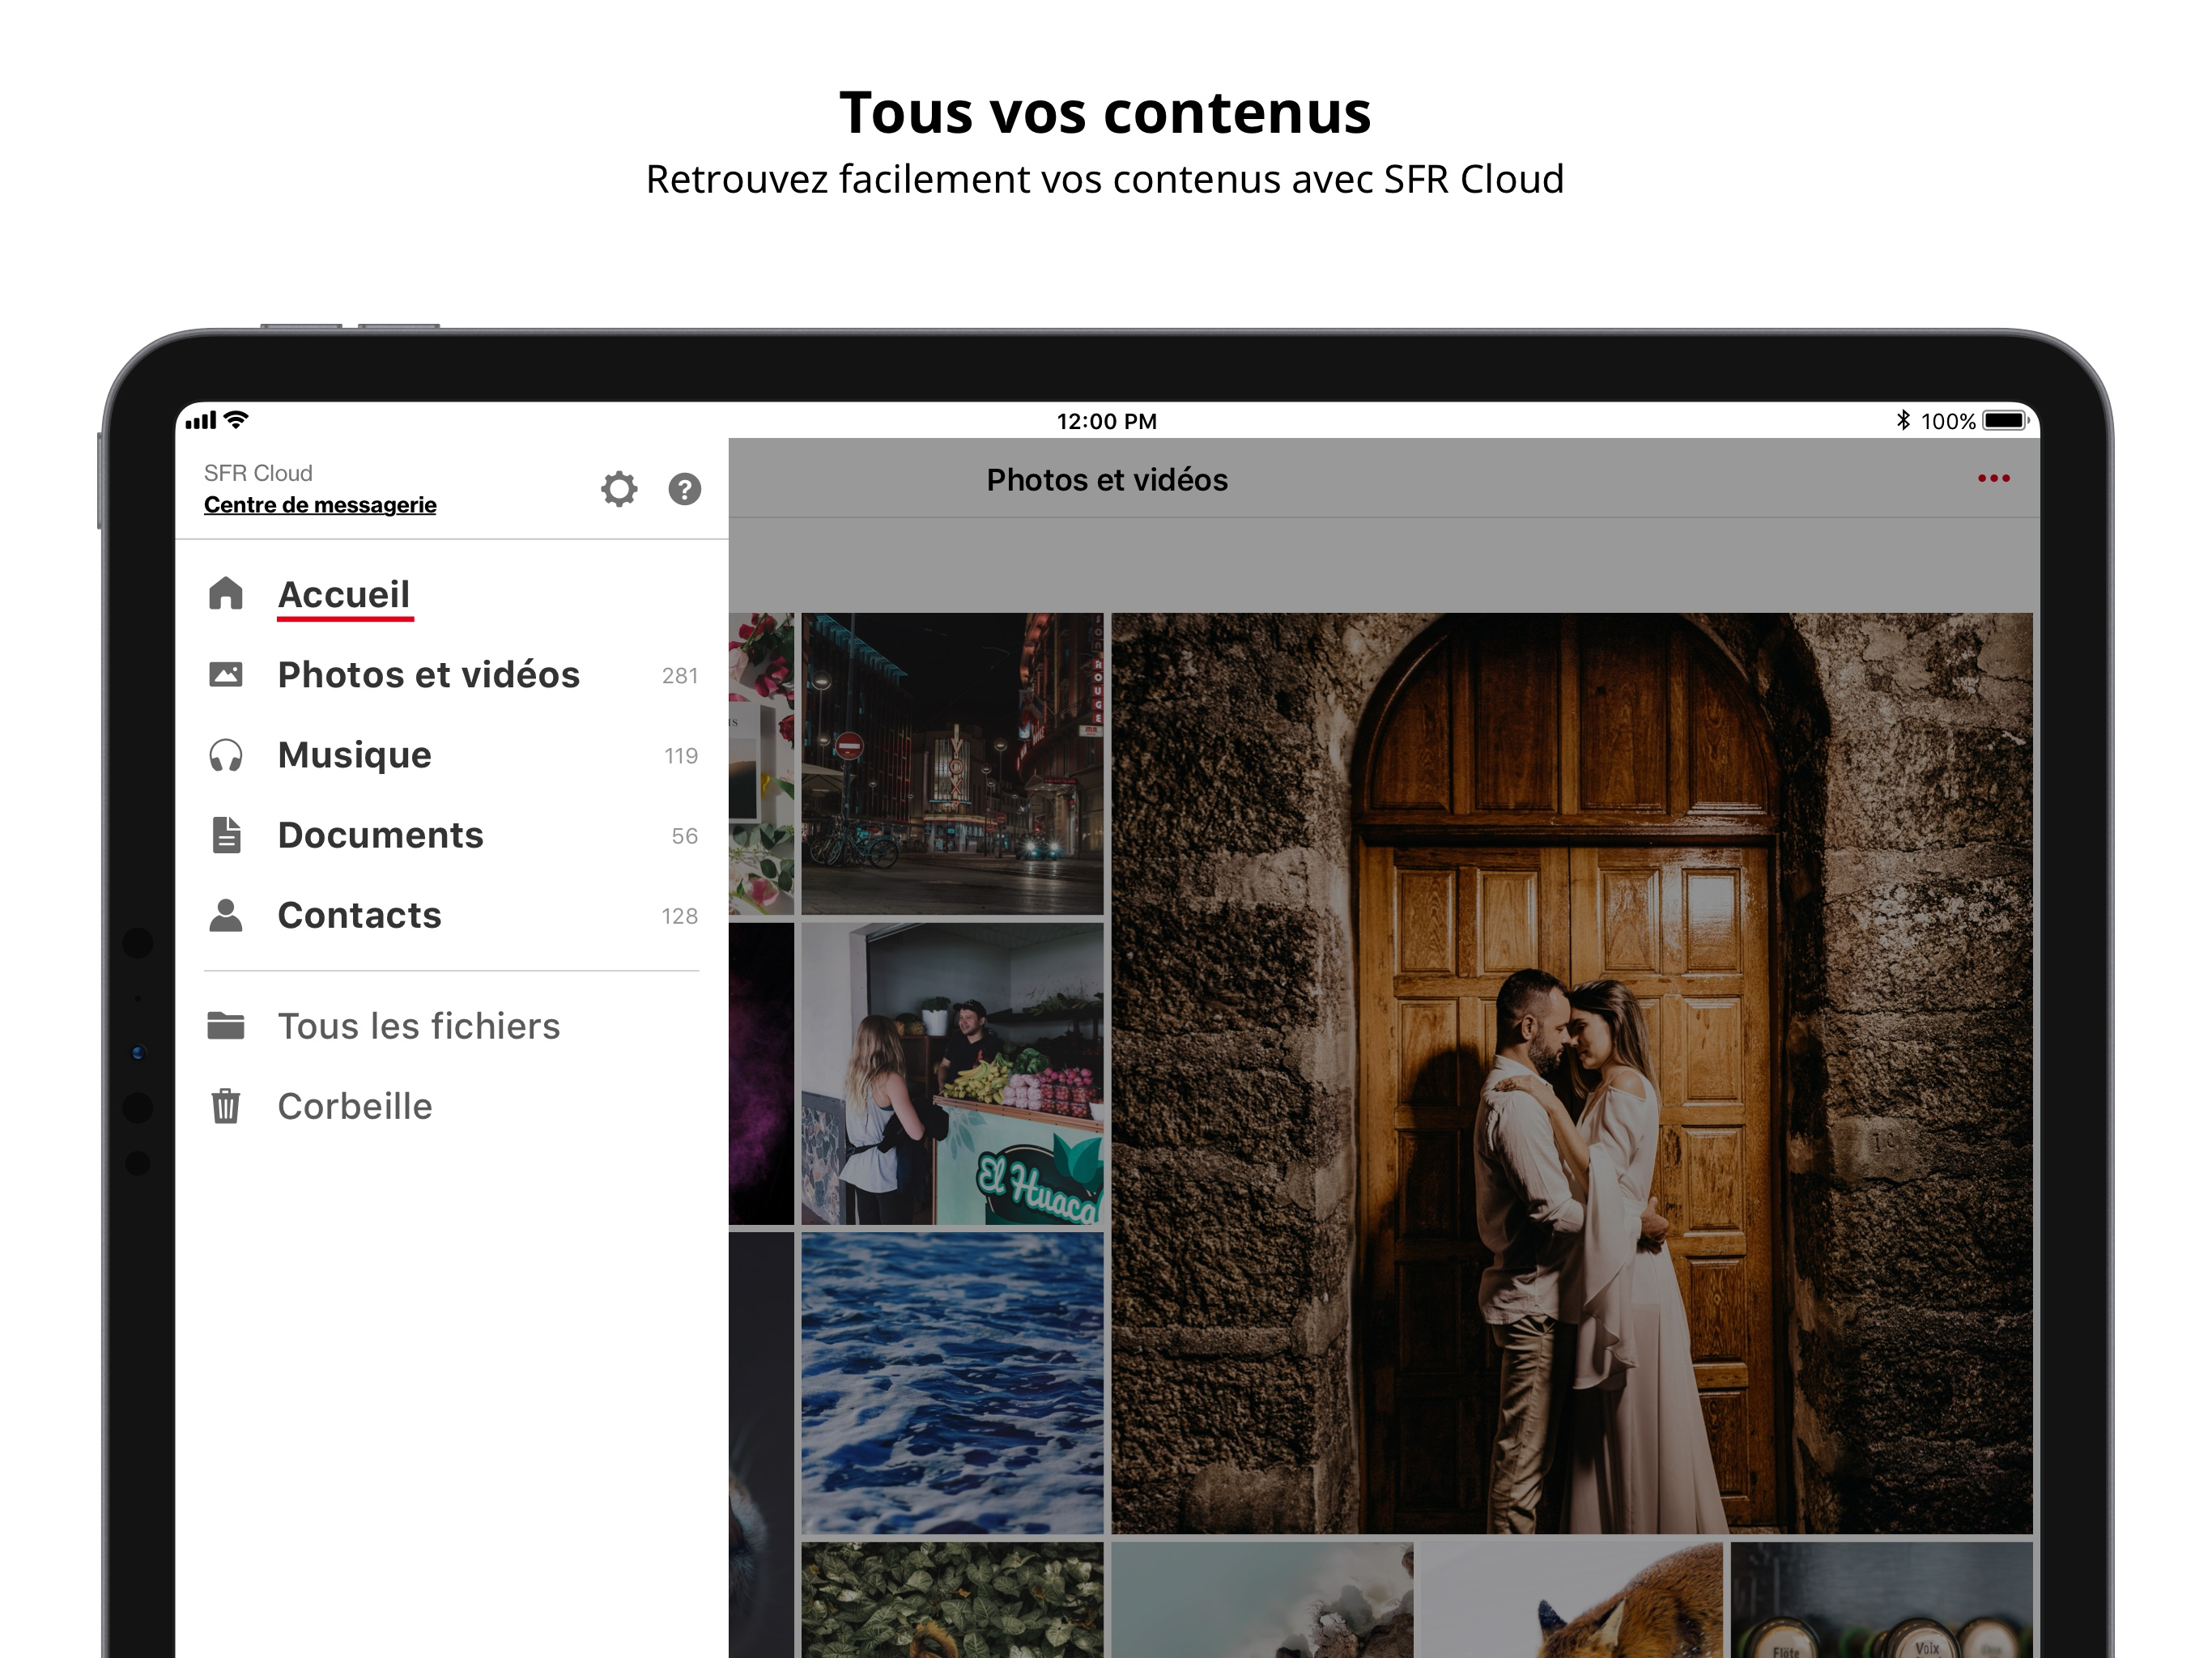2212x1658 pixels.
Task: Click the headphones icon beside Musique
Action: point(226,755)
